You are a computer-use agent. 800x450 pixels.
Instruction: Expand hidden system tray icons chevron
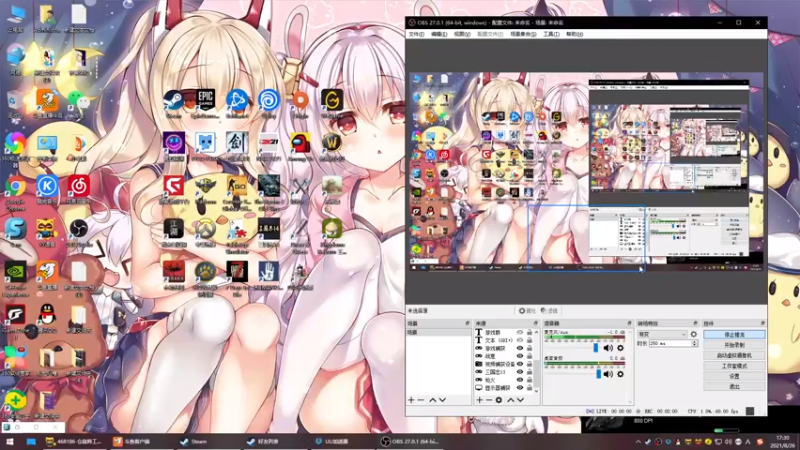[638, 442]
